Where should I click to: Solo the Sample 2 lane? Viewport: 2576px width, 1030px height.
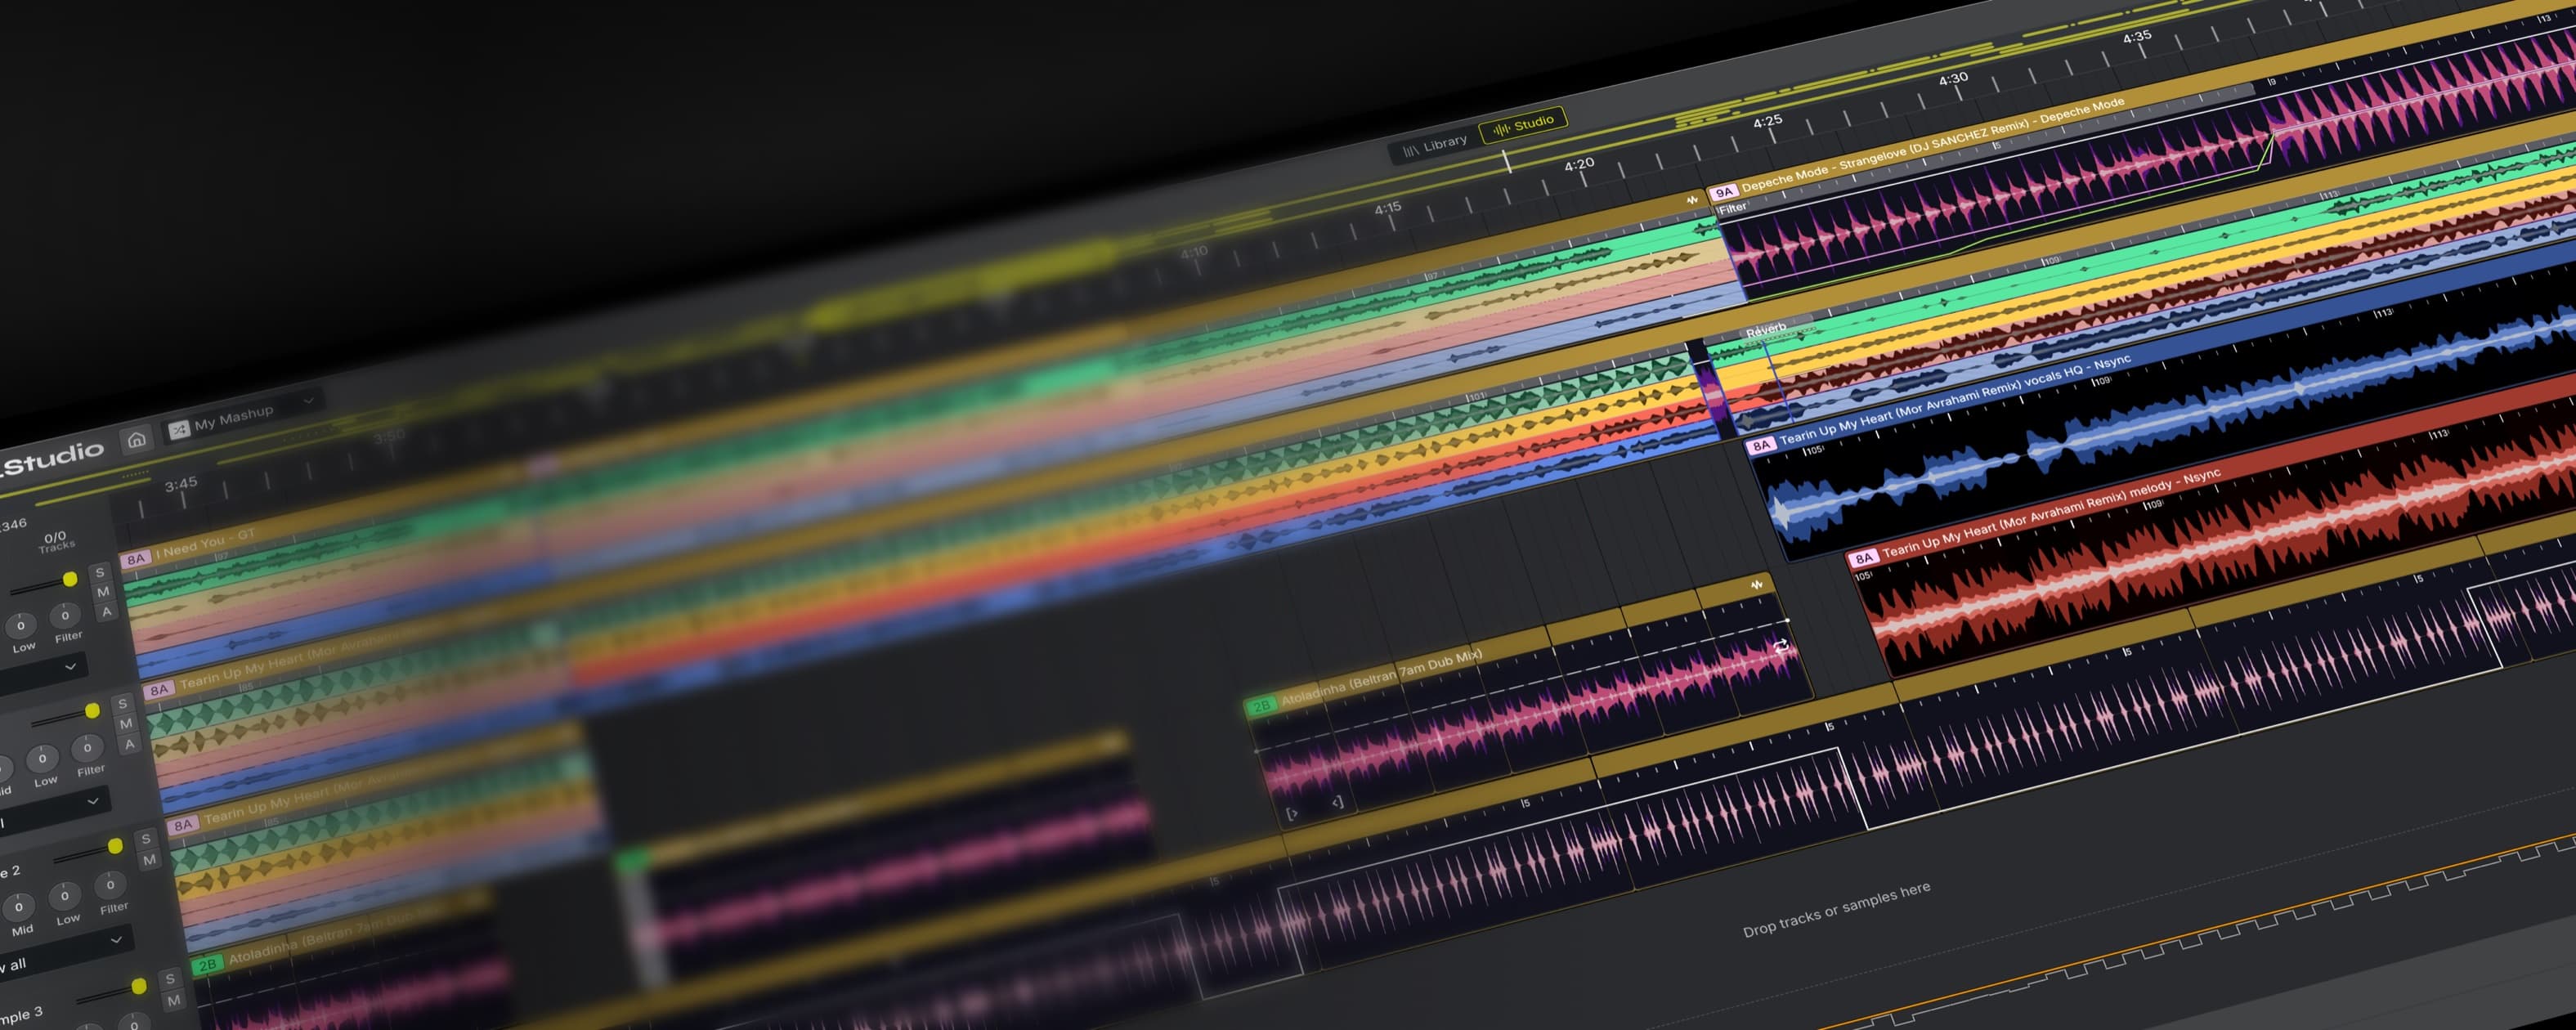coord(146,840)
